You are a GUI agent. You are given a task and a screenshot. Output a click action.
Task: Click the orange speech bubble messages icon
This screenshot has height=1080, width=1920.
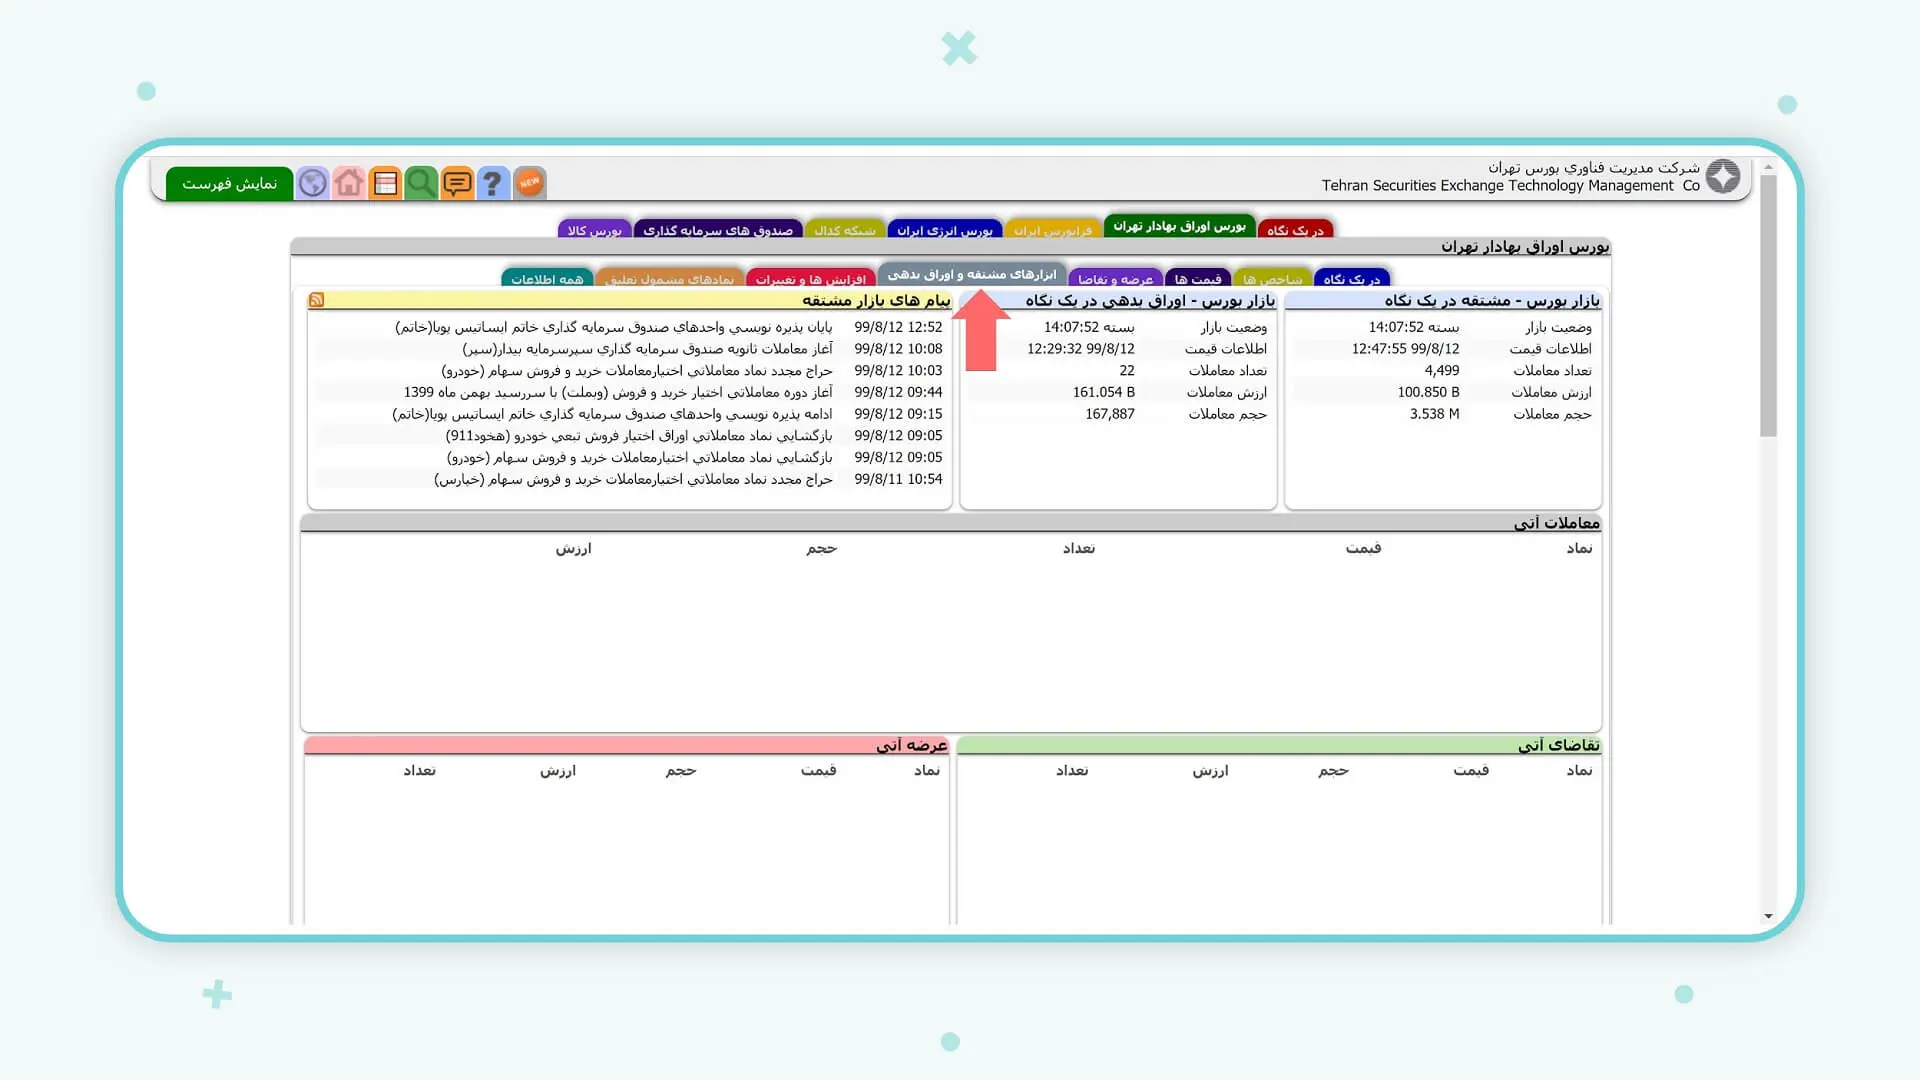(457, 183)
